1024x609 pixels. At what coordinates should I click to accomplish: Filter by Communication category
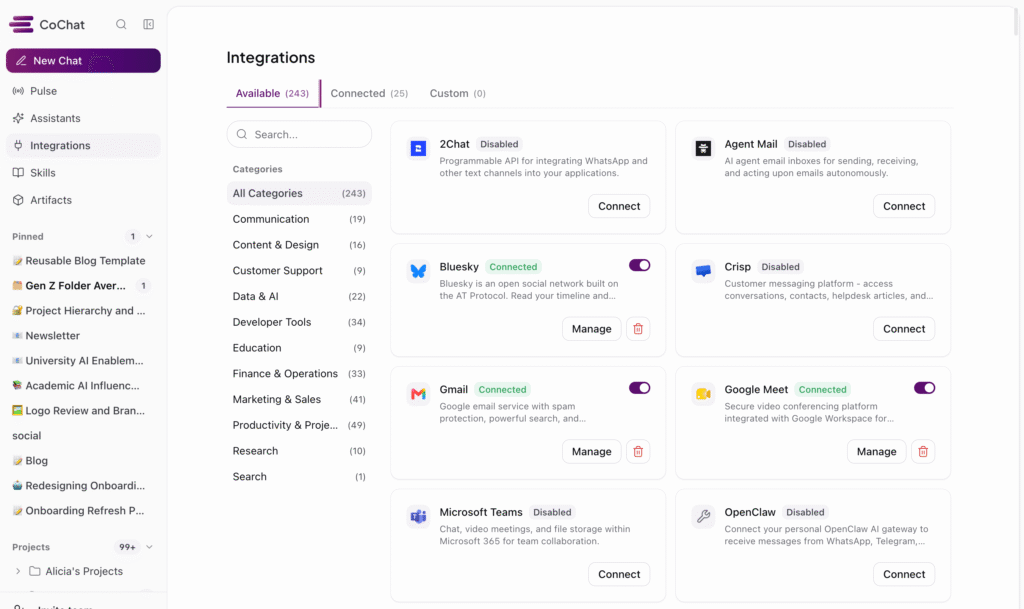pyautogui.click(x=299, y=219)
